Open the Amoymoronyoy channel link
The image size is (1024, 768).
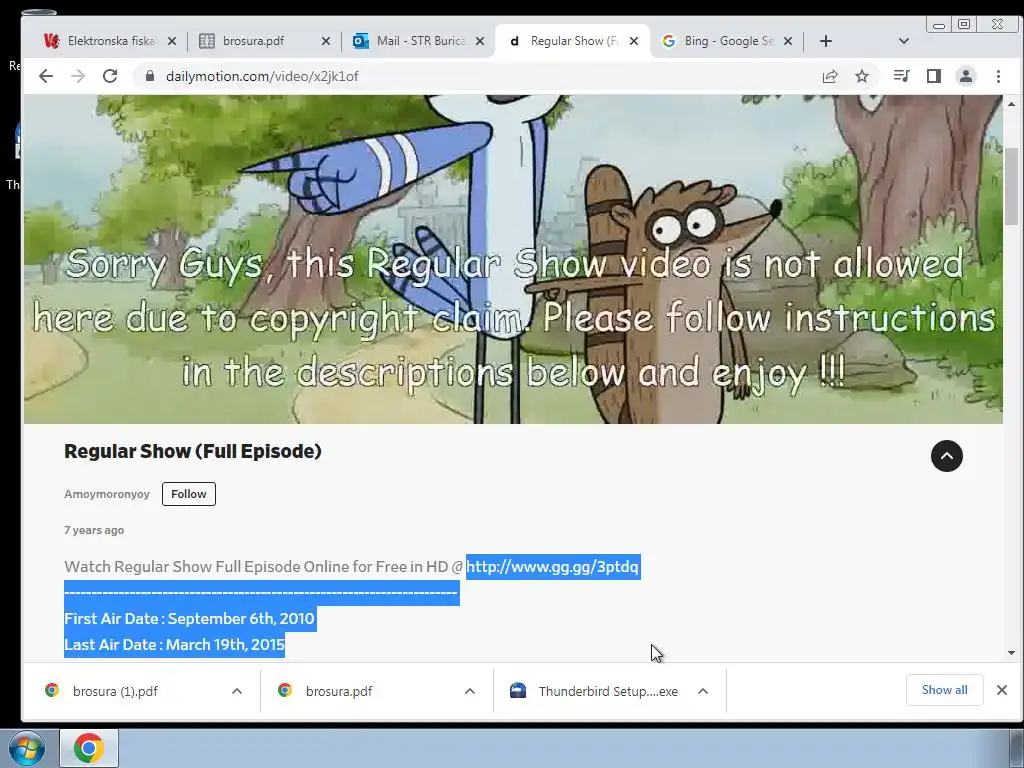pyautogui.click(x=107, y=494)
